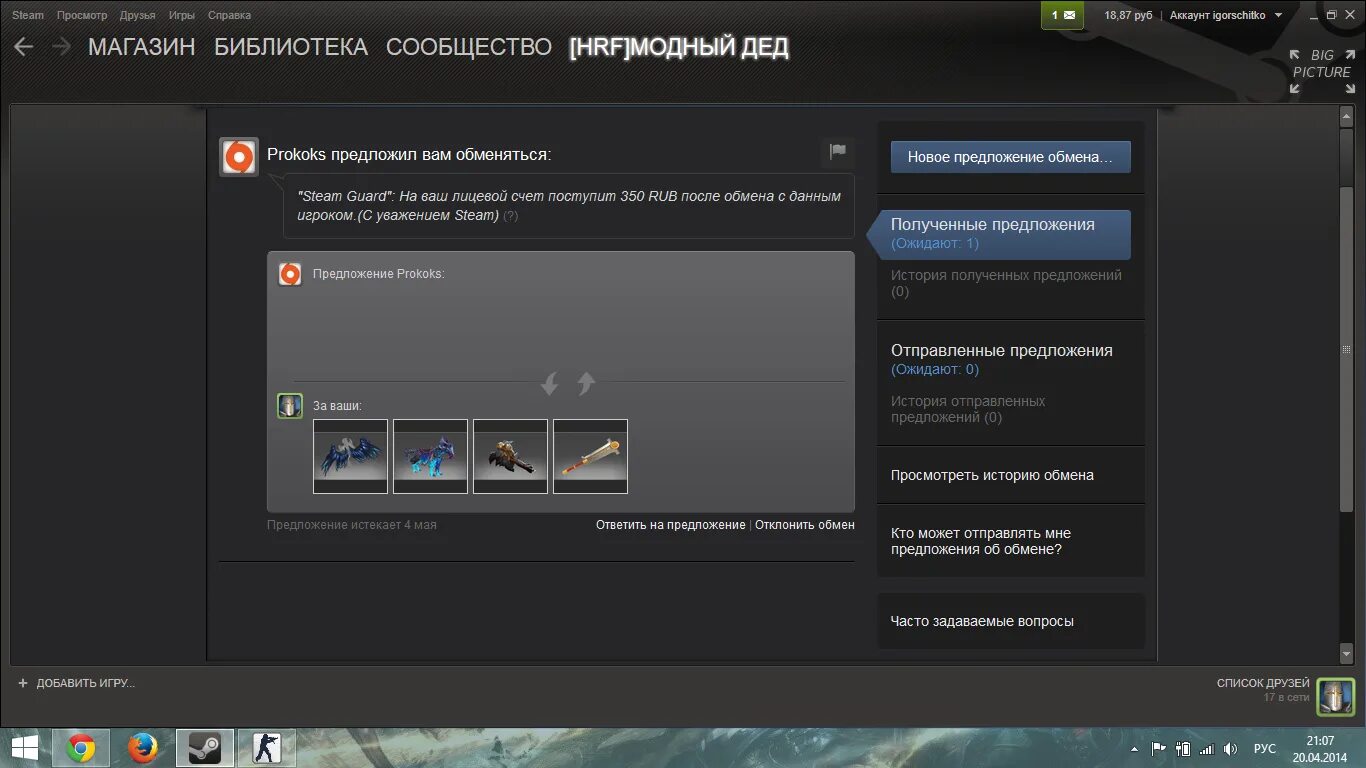Go to the БИБЛИОТЕКА tab
This screenshot has width=1366, height=768.
291,47
